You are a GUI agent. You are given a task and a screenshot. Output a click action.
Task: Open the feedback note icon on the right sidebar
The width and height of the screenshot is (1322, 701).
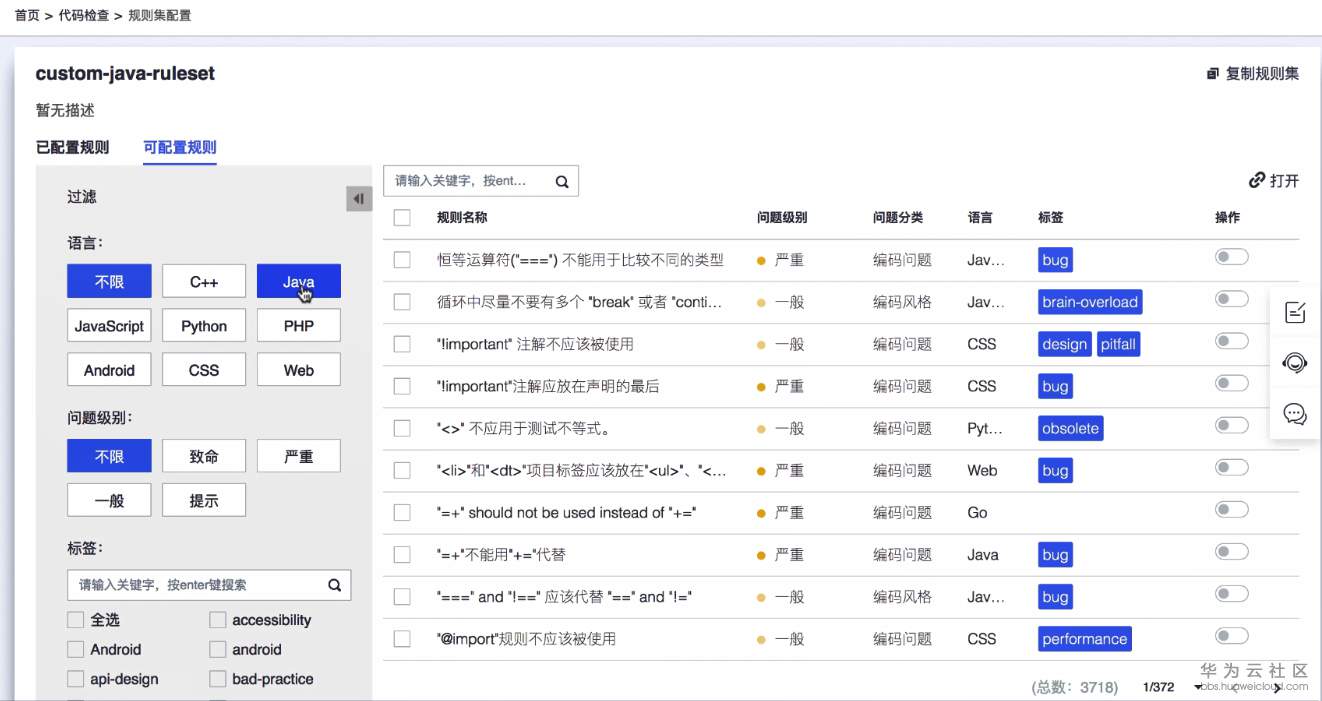click(x=1295, y=313)
